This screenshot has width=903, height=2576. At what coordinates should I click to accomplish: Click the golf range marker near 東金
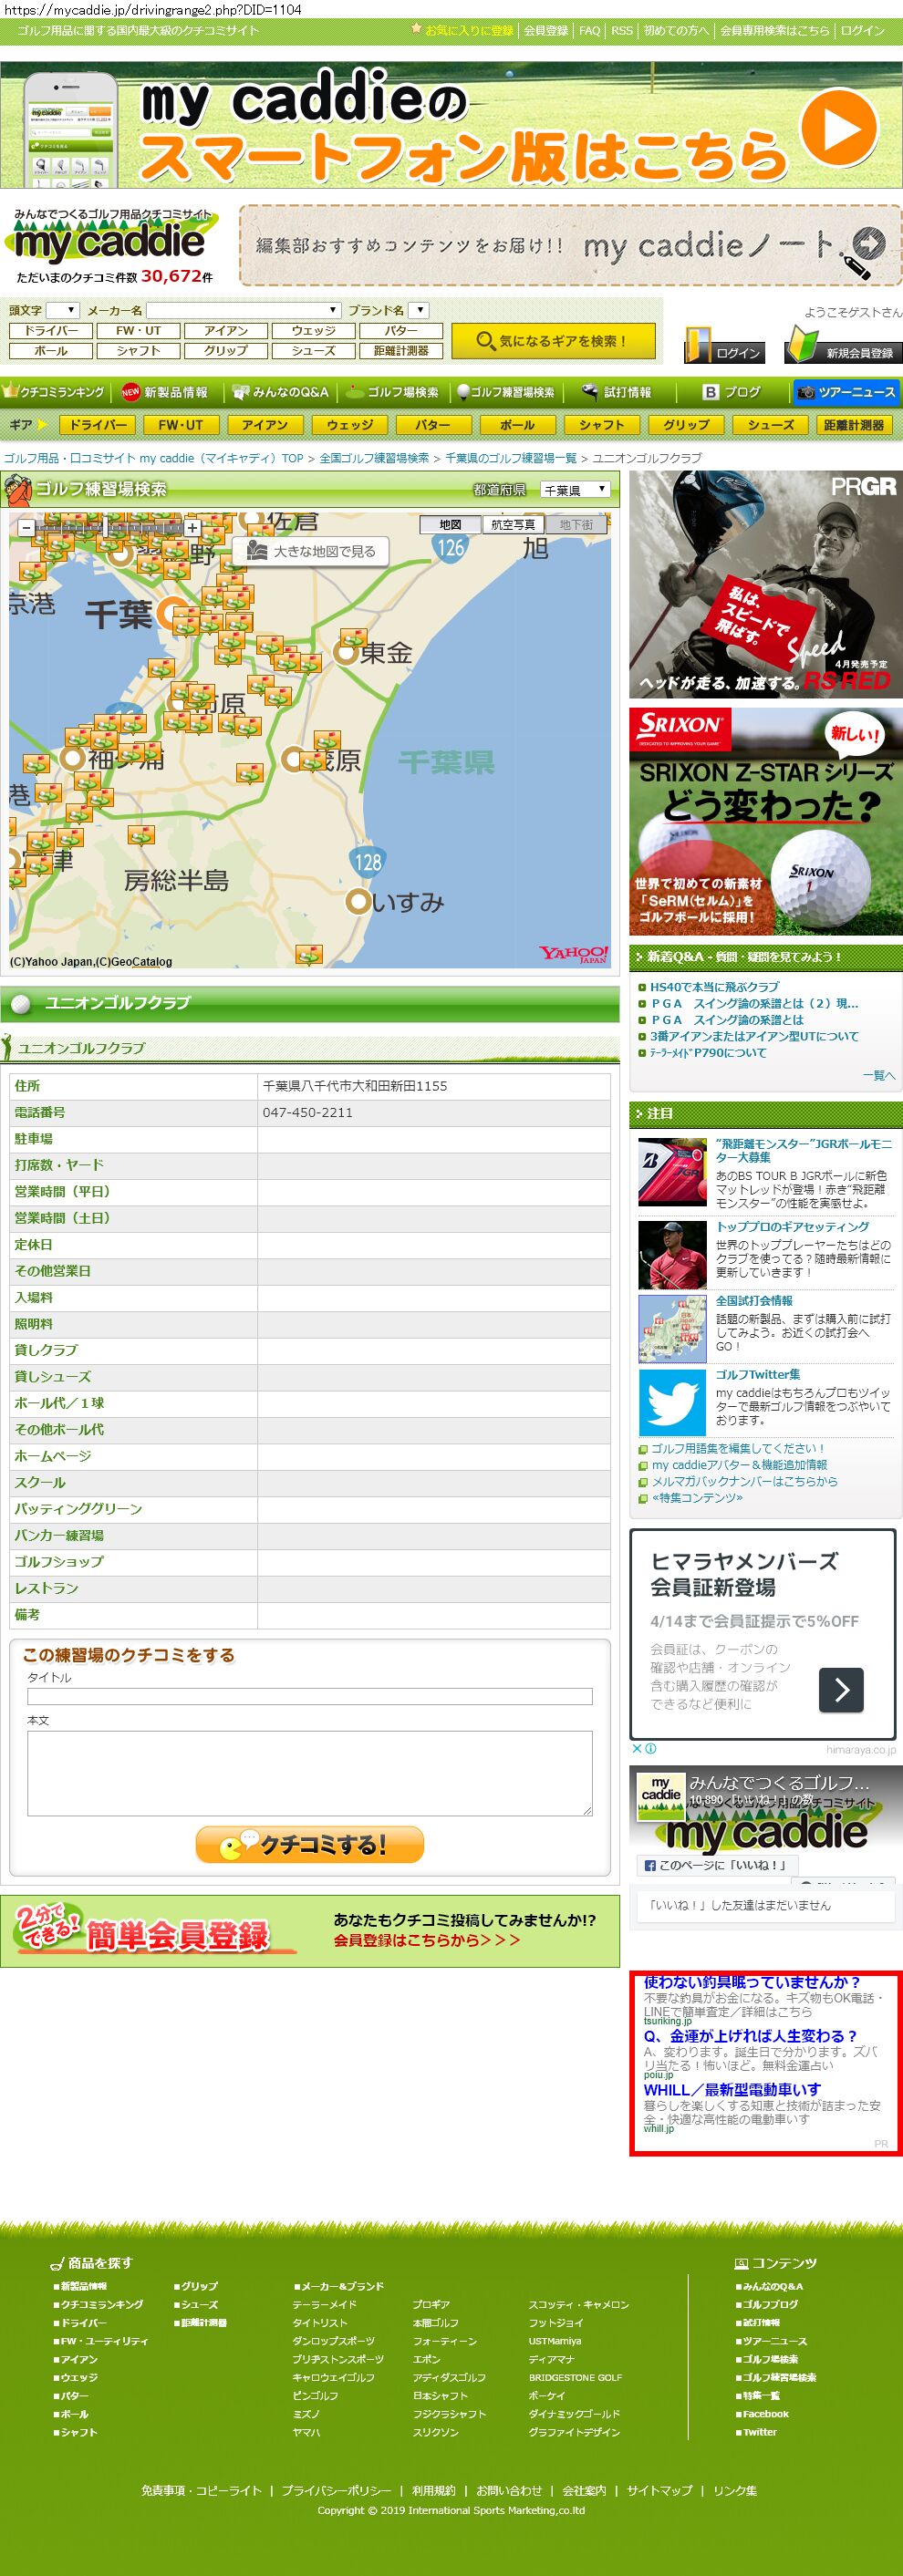pyautogui.click(x=352, y=638)
